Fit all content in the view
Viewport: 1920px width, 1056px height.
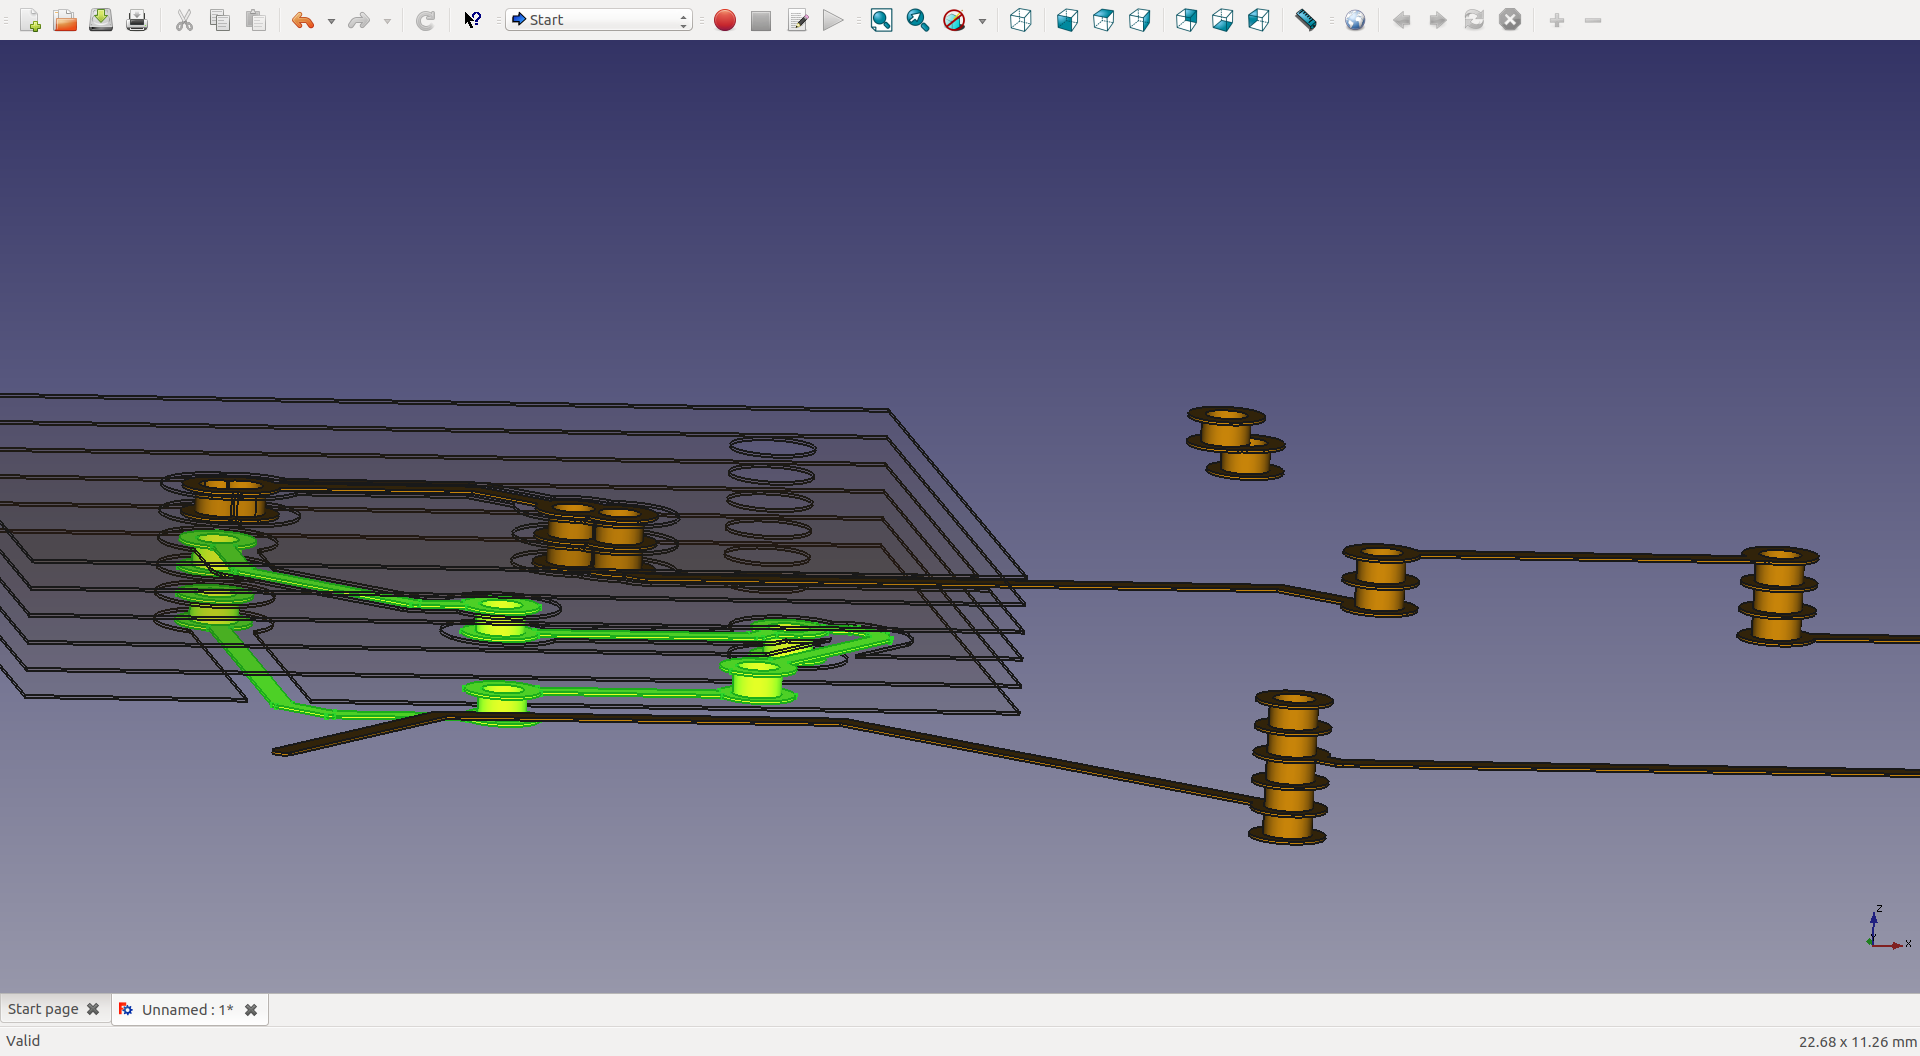881,20
